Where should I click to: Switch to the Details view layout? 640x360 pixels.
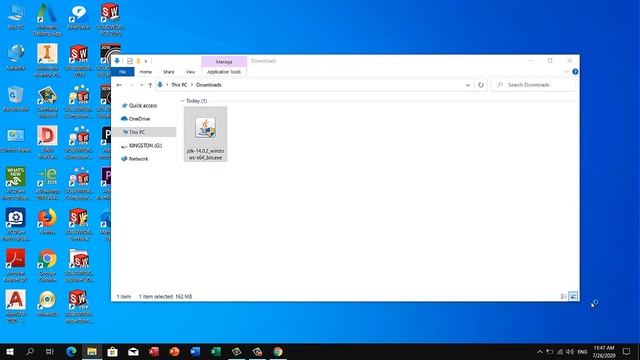tap(564, 296)
